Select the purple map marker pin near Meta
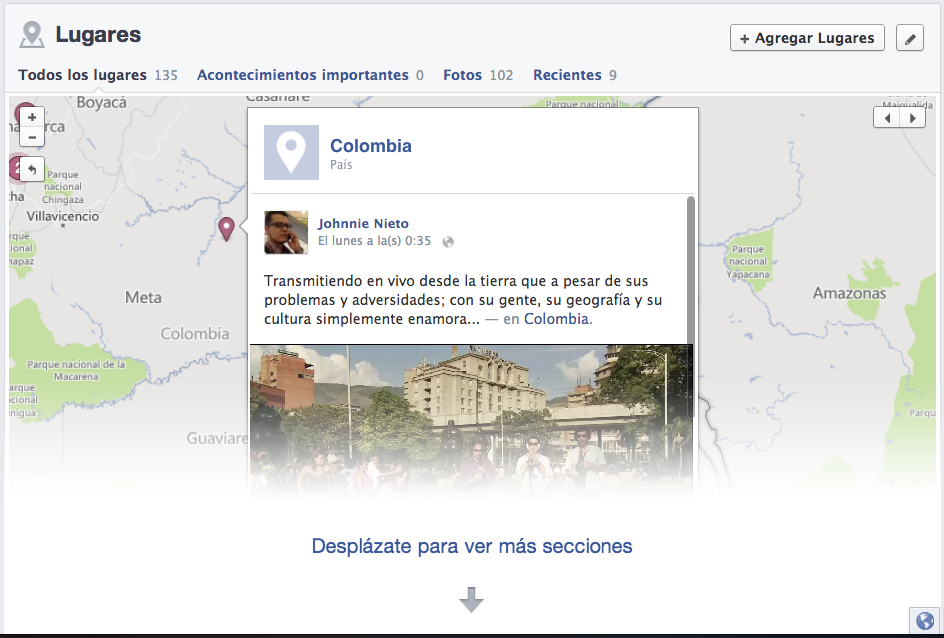The image size is (944, 638). 226,229
